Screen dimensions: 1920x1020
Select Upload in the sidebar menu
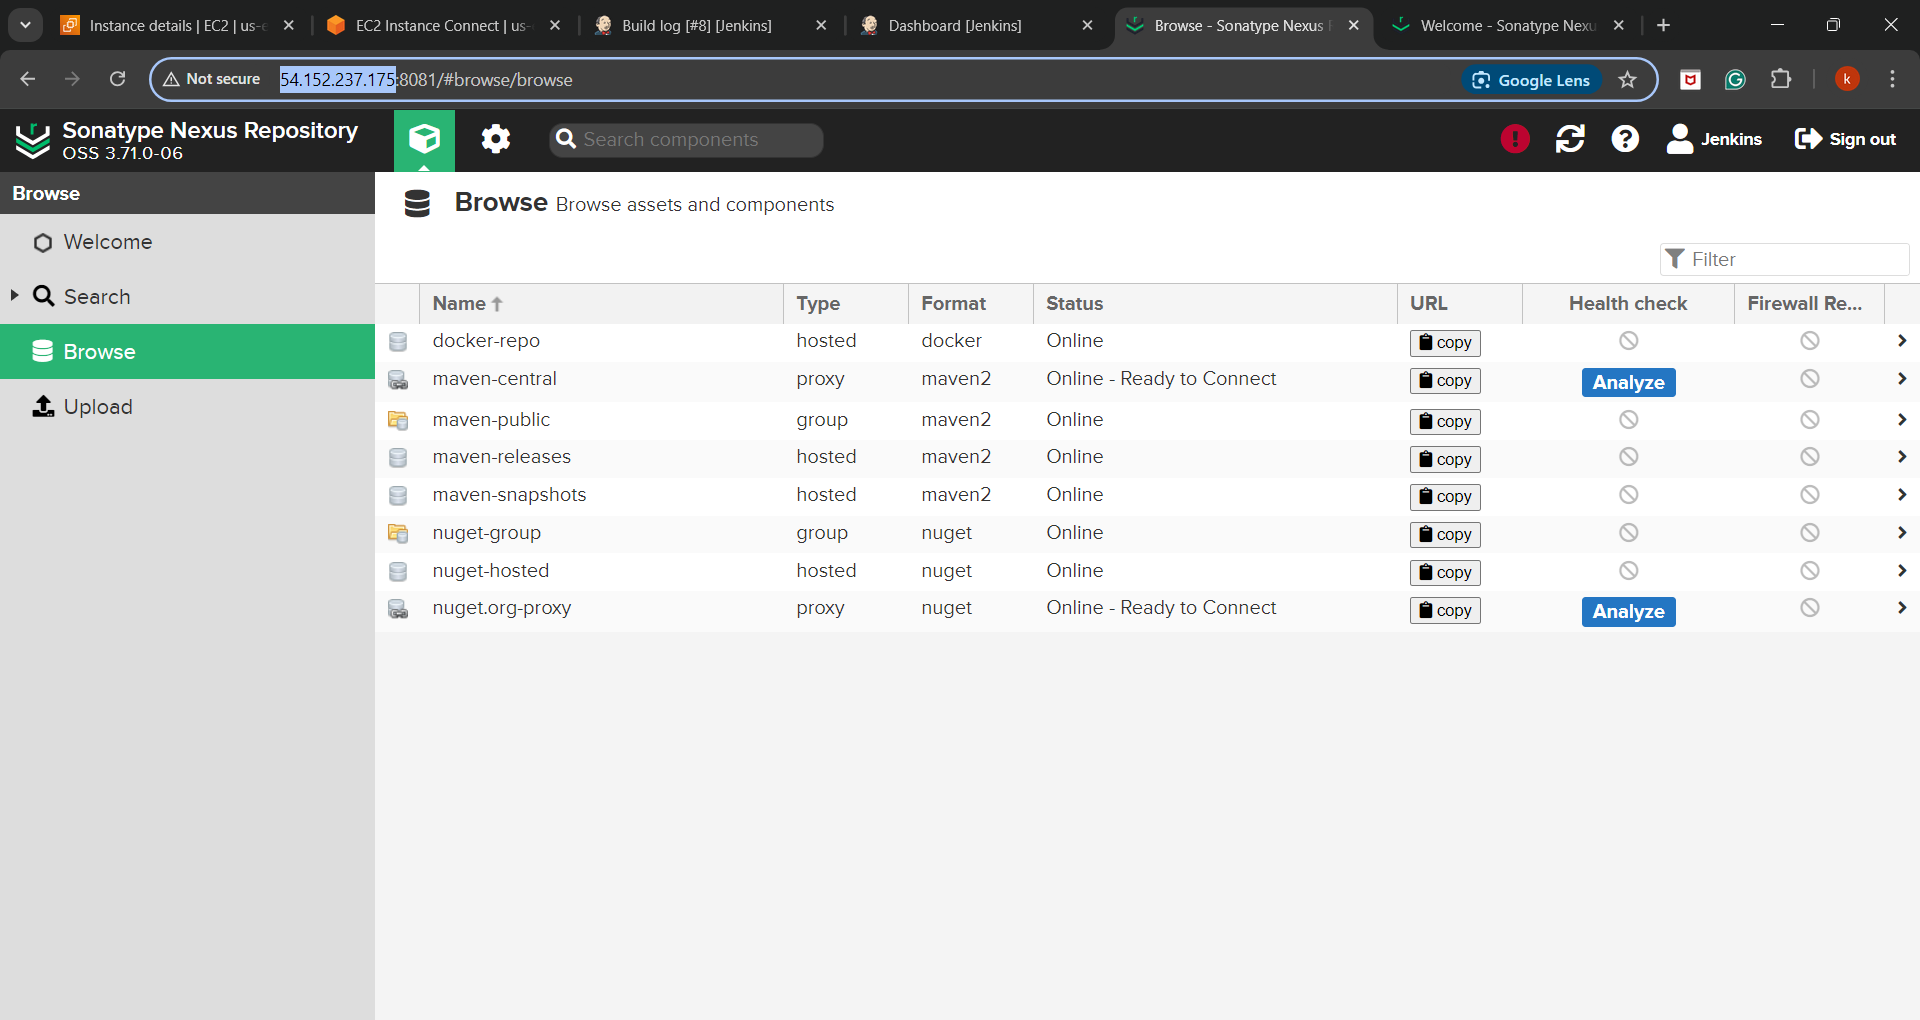pyautogui.click(x=98, y=407)
